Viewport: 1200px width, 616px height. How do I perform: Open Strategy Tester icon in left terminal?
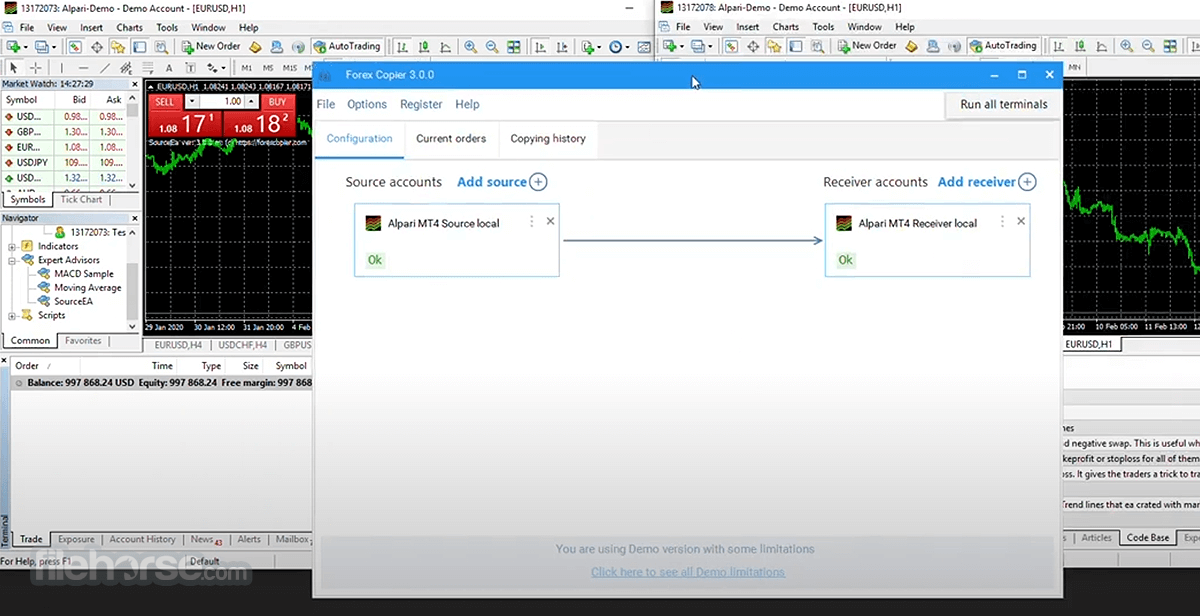point(161,46)
